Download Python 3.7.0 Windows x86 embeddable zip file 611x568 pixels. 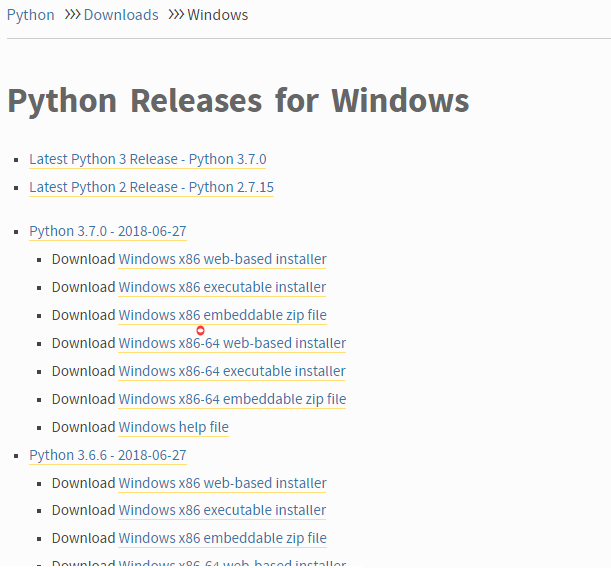pyautogui.click(x=222, y=315)
